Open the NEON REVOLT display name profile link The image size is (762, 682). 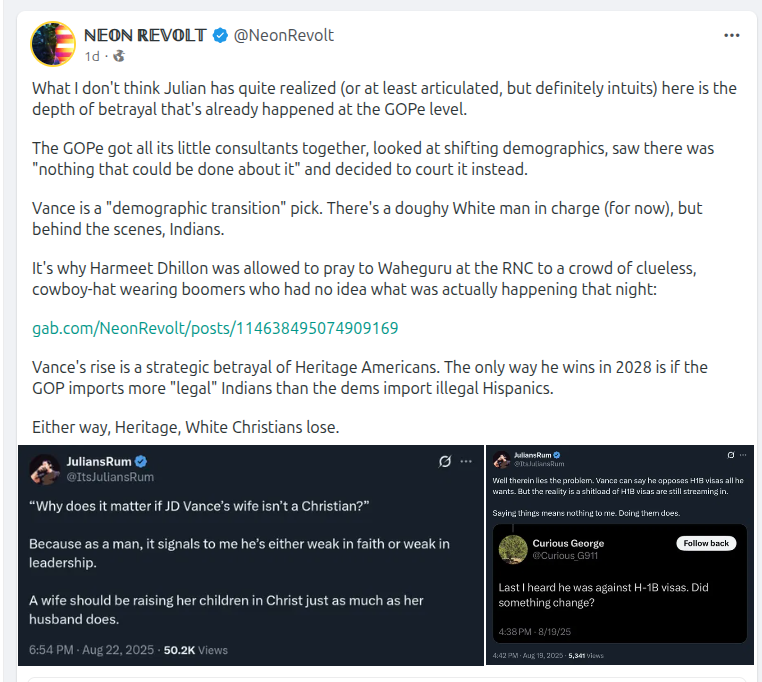click(145, 35)
